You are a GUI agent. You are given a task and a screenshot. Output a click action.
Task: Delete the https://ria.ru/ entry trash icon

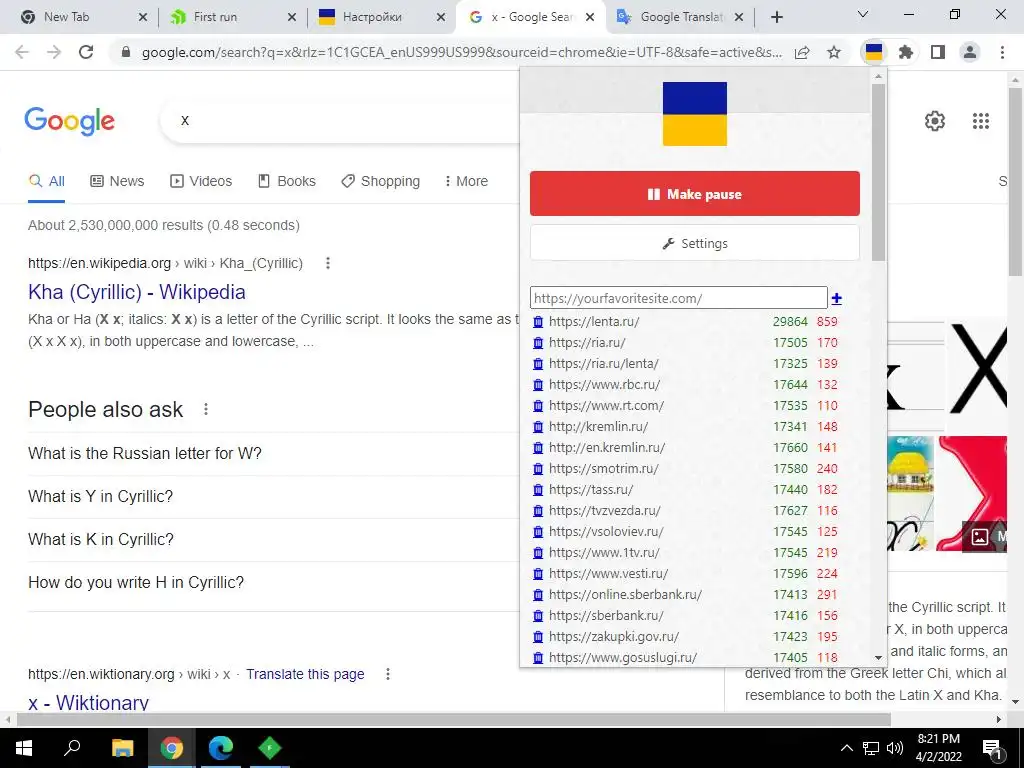[538, 343]
